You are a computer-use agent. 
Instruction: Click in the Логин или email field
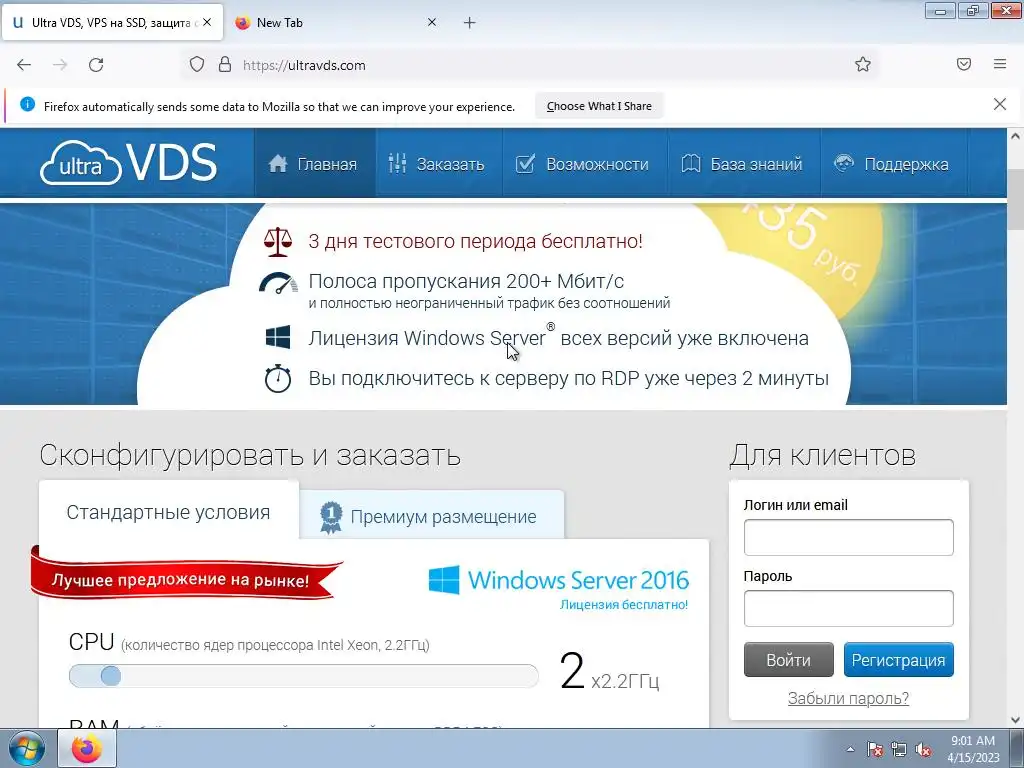pyautogui.click(x=848, y=537)
